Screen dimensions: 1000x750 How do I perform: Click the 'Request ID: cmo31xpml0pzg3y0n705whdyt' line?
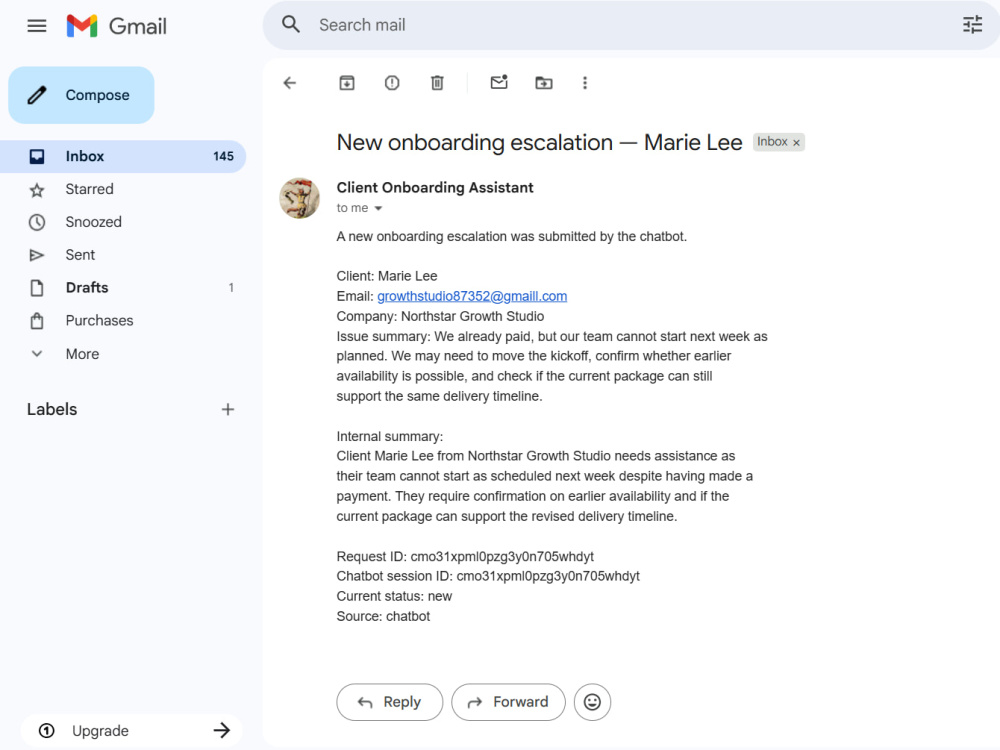(x=465, y=557)
